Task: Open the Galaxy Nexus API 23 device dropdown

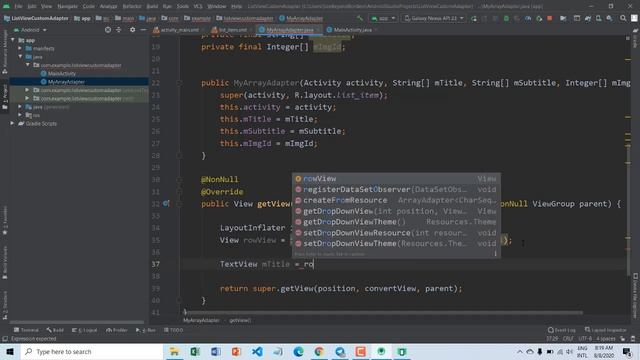Action: pos(434,18)
